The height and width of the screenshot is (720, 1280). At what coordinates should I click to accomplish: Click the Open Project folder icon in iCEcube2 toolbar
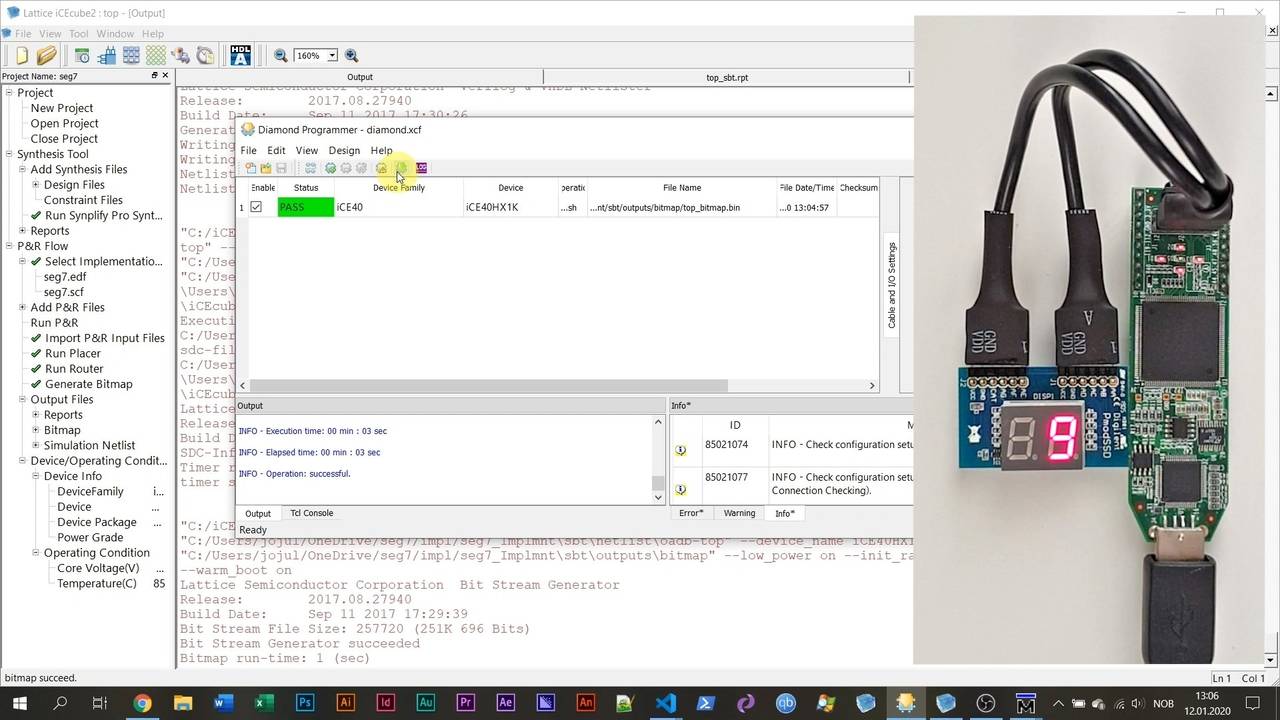(x=47, y=56)
